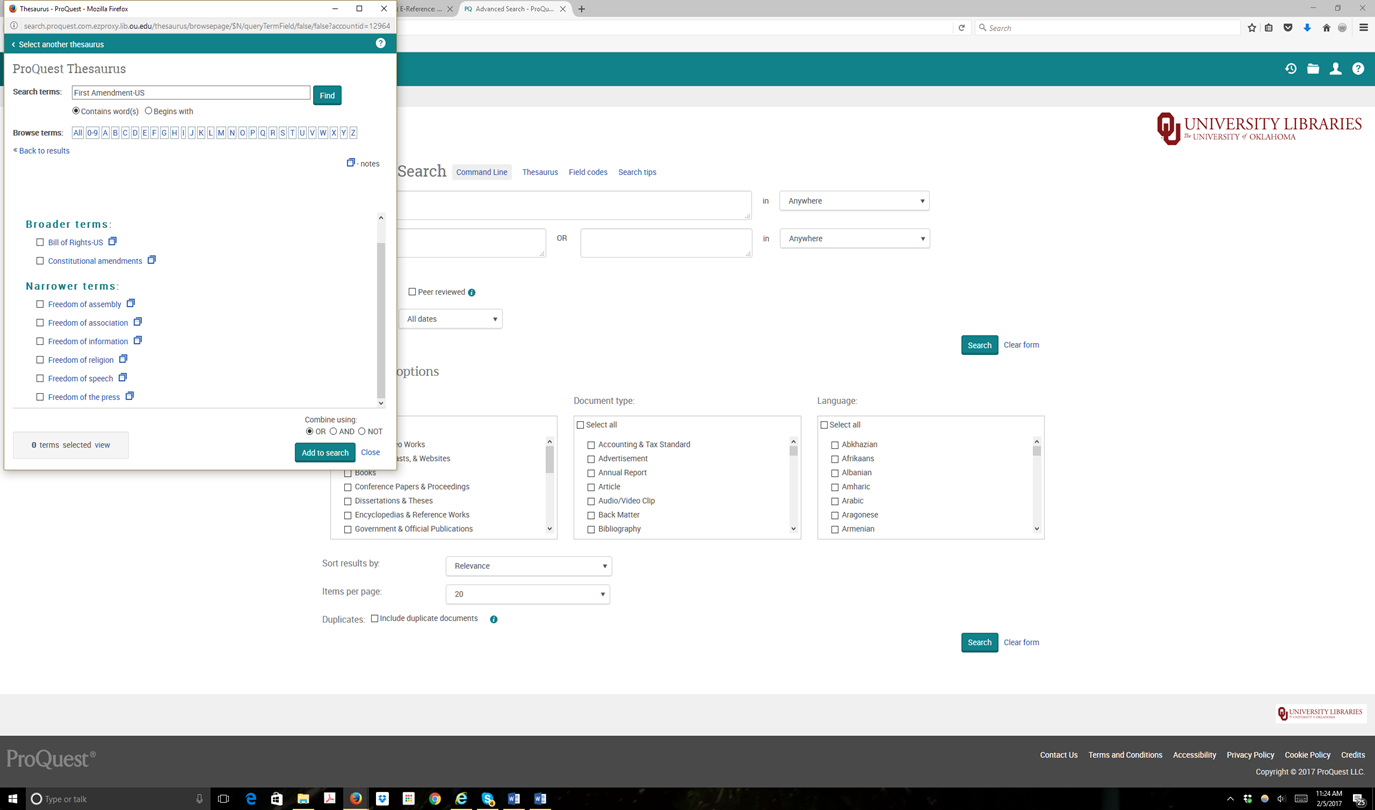
Task: Check the Freedom of religion checkbox
Action: point(40,360)
